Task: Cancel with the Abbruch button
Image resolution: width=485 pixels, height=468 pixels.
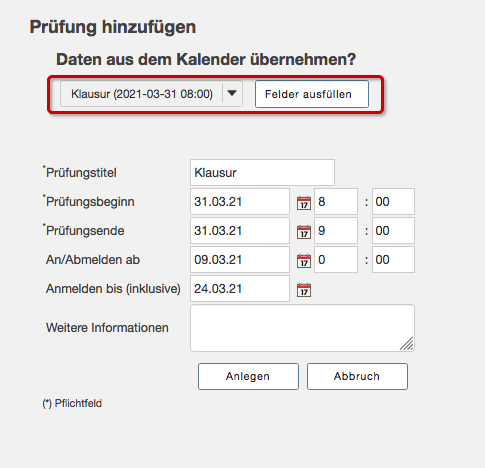Action: tap(357, 376)
